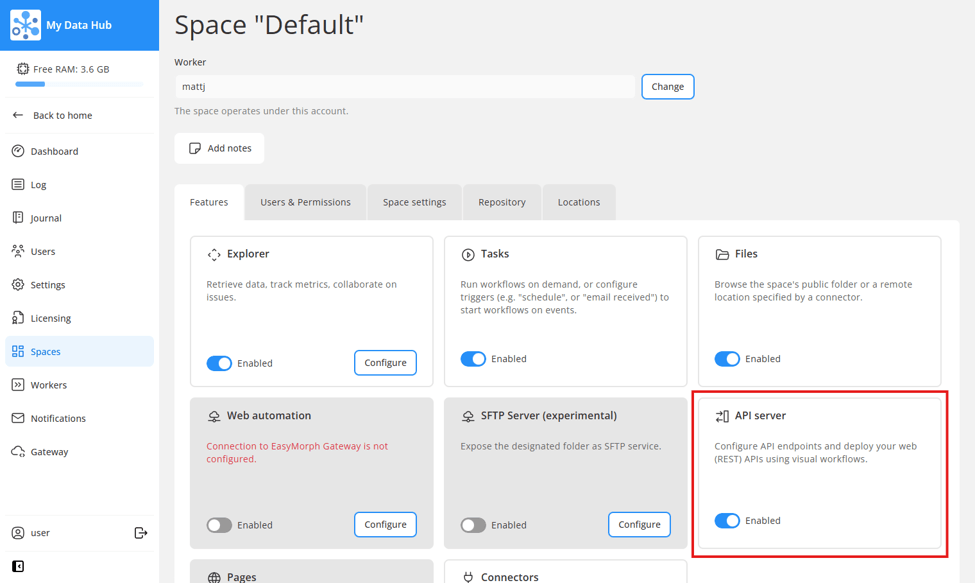Click the Web automation card icon

[214, 416]
